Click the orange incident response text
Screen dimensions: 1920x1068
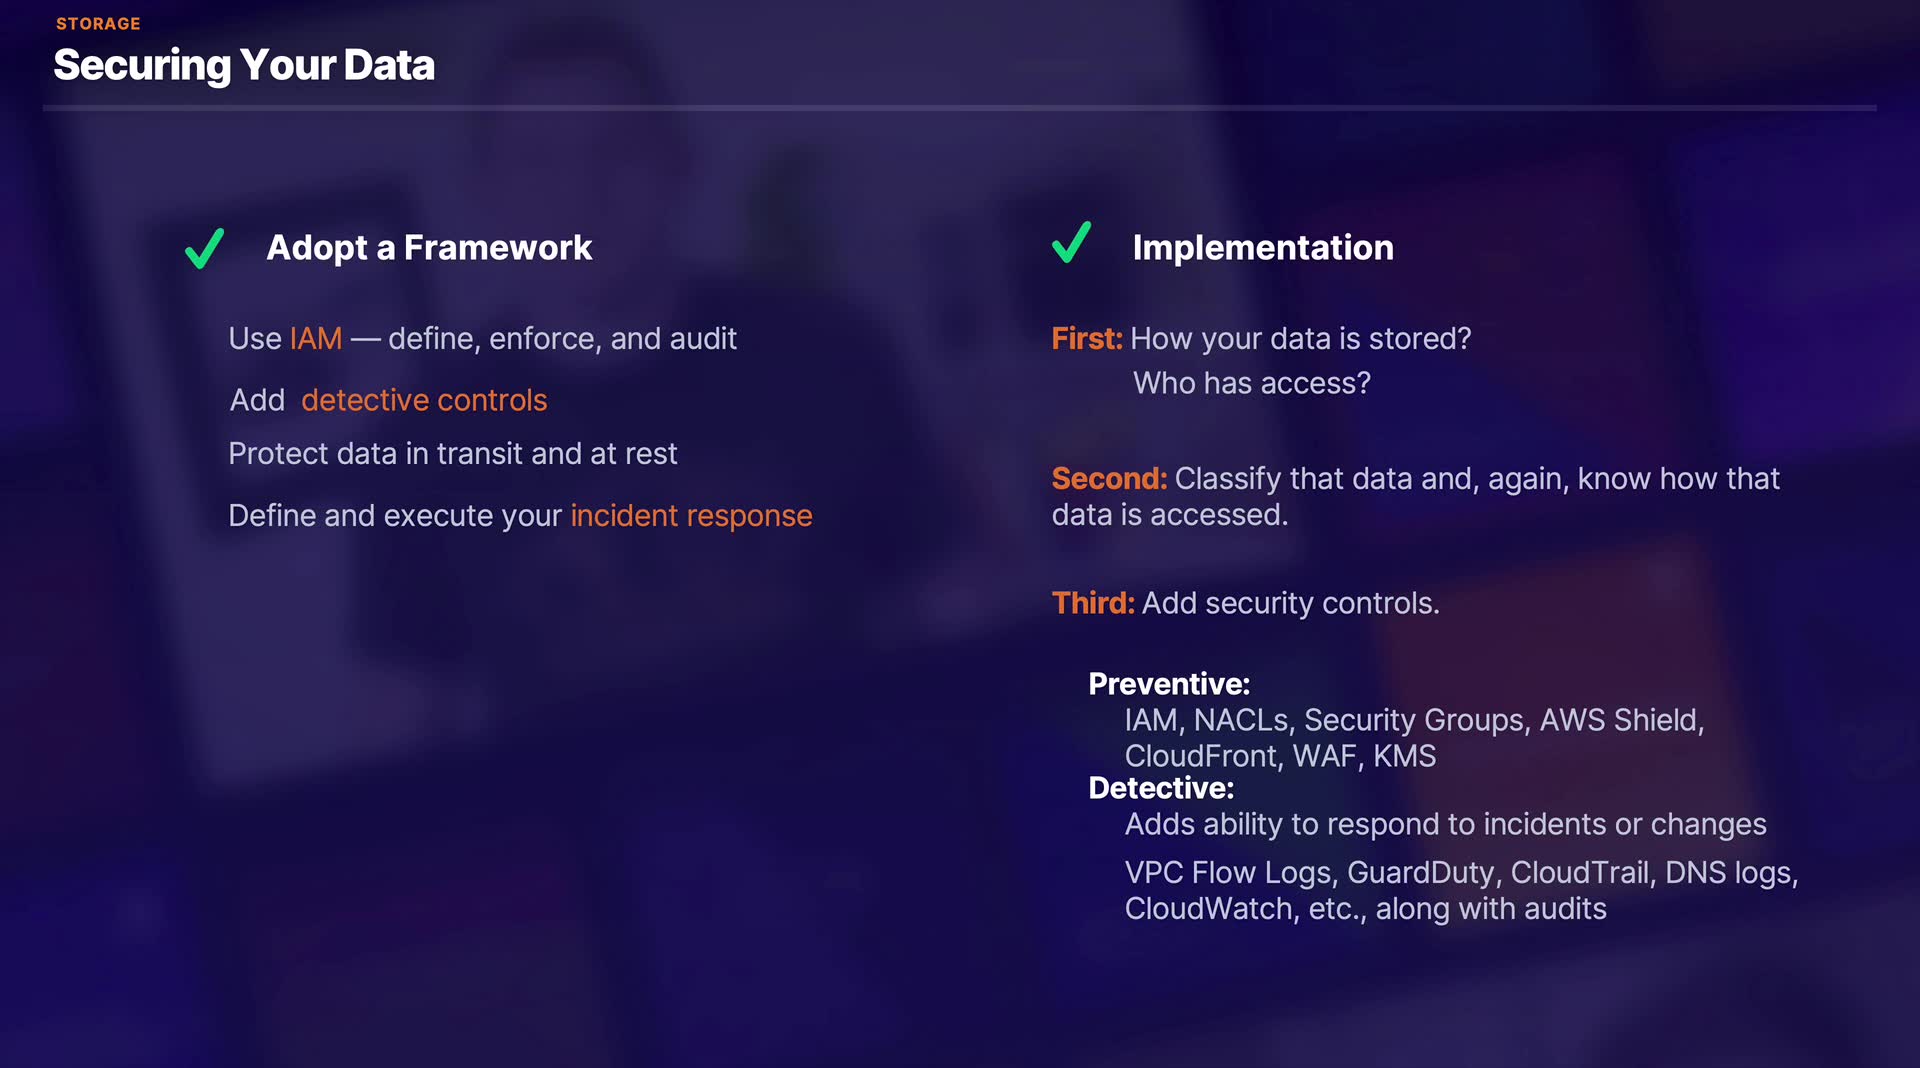point(691,516)
